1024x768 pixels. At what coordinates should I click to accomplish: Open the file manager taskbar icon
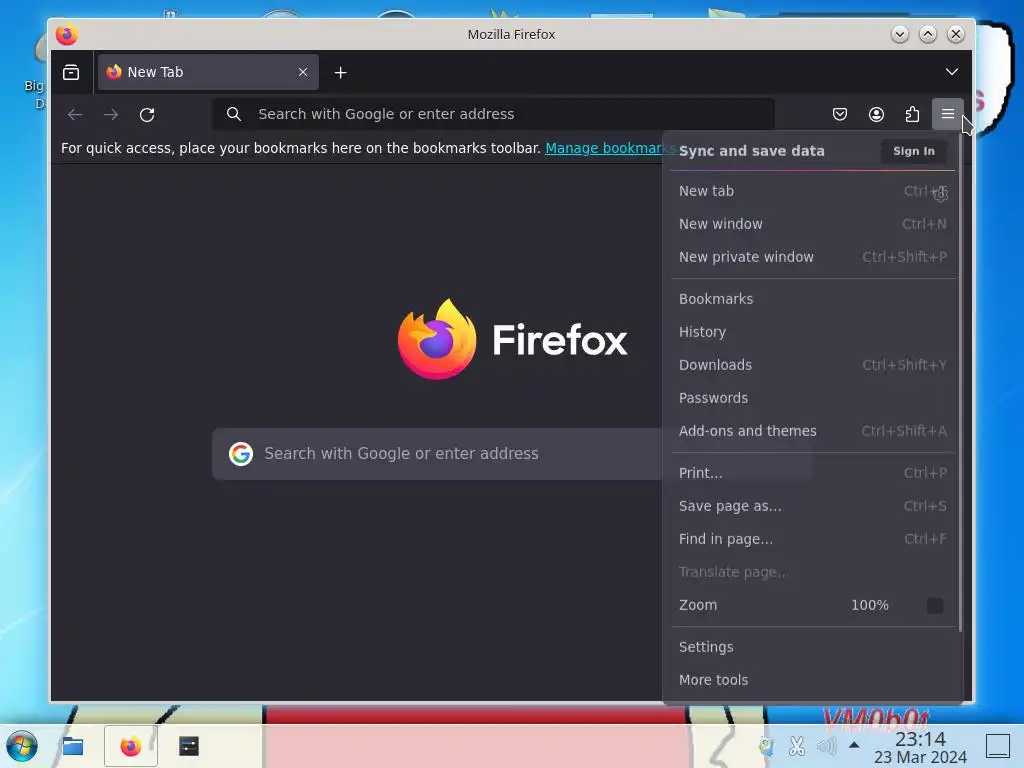point(72,746)
